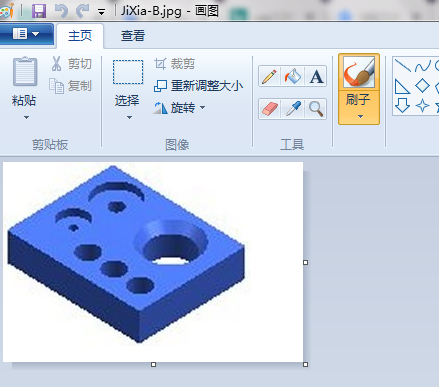Click the Brushes (刷子) icon
Viewport: 439px width, 387px height.
click(x=359, y=72)
